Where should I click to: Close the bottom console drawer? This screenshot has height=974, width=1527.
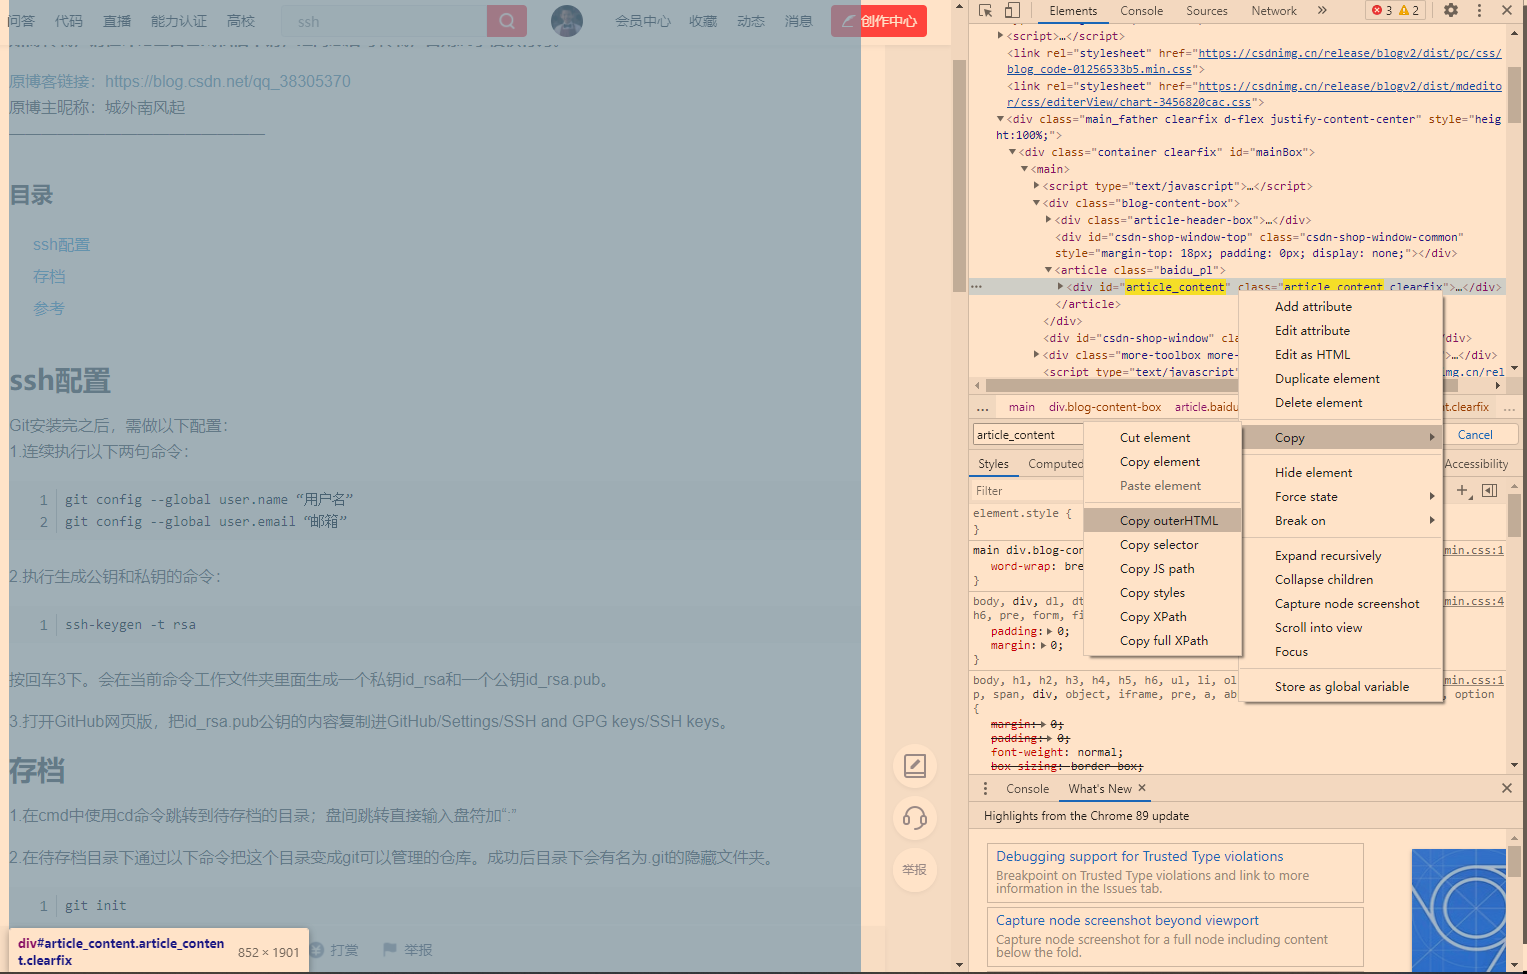[1507, 788]
